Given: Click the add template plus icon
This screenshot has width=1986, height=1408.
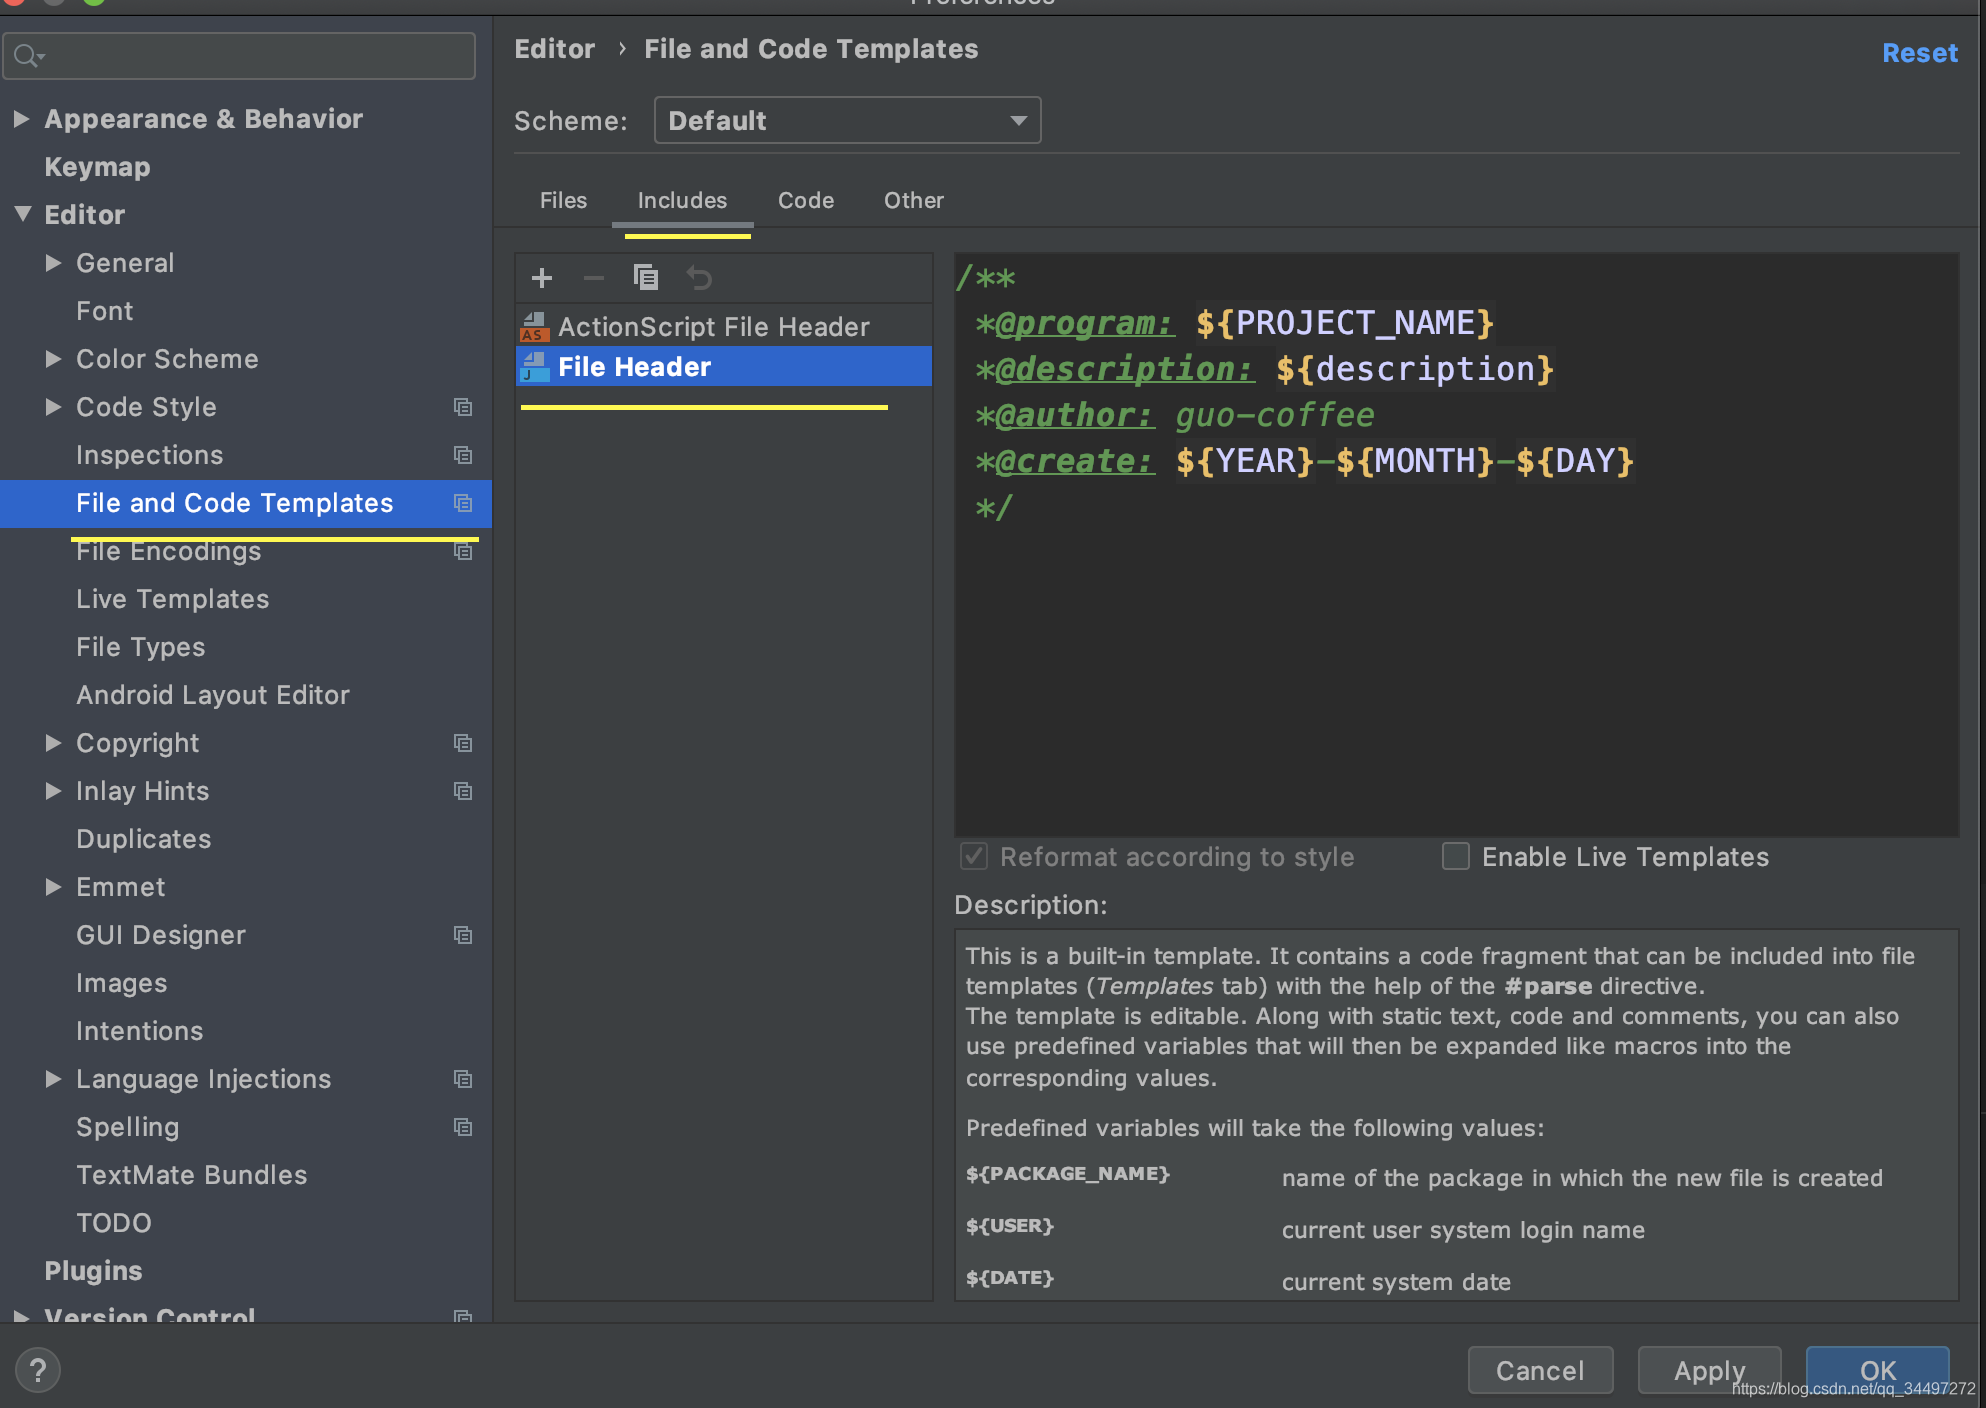Looking at the screenshot, I should tap(542, 278).
